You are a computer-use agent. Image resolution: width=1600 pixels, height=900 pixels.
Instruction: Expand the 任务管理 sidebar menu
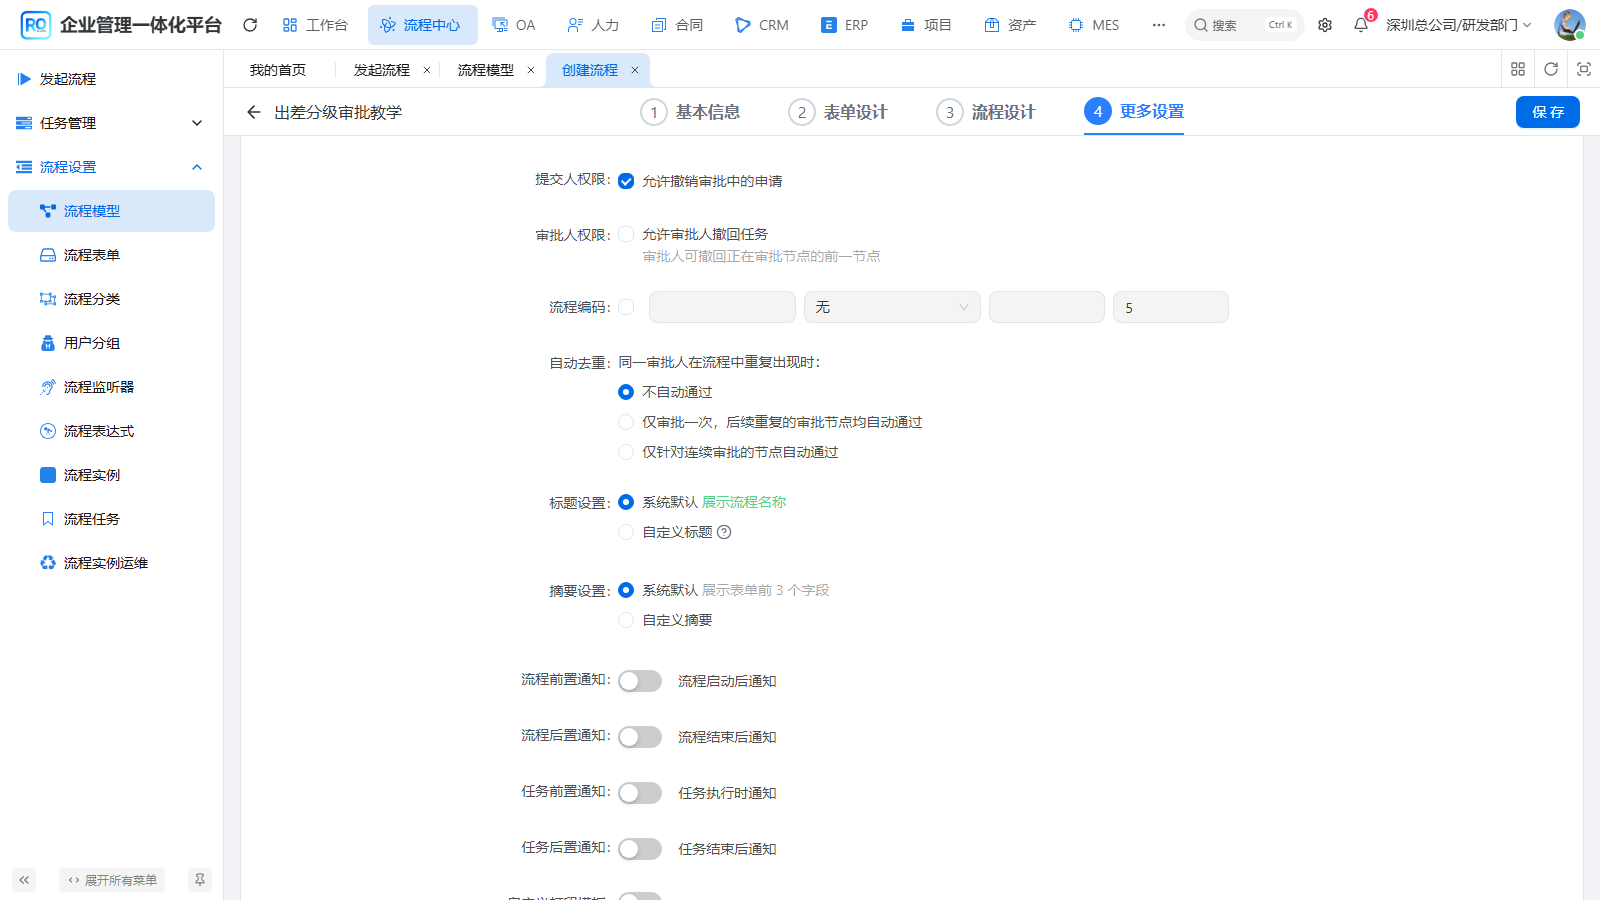tap(111, 123)
